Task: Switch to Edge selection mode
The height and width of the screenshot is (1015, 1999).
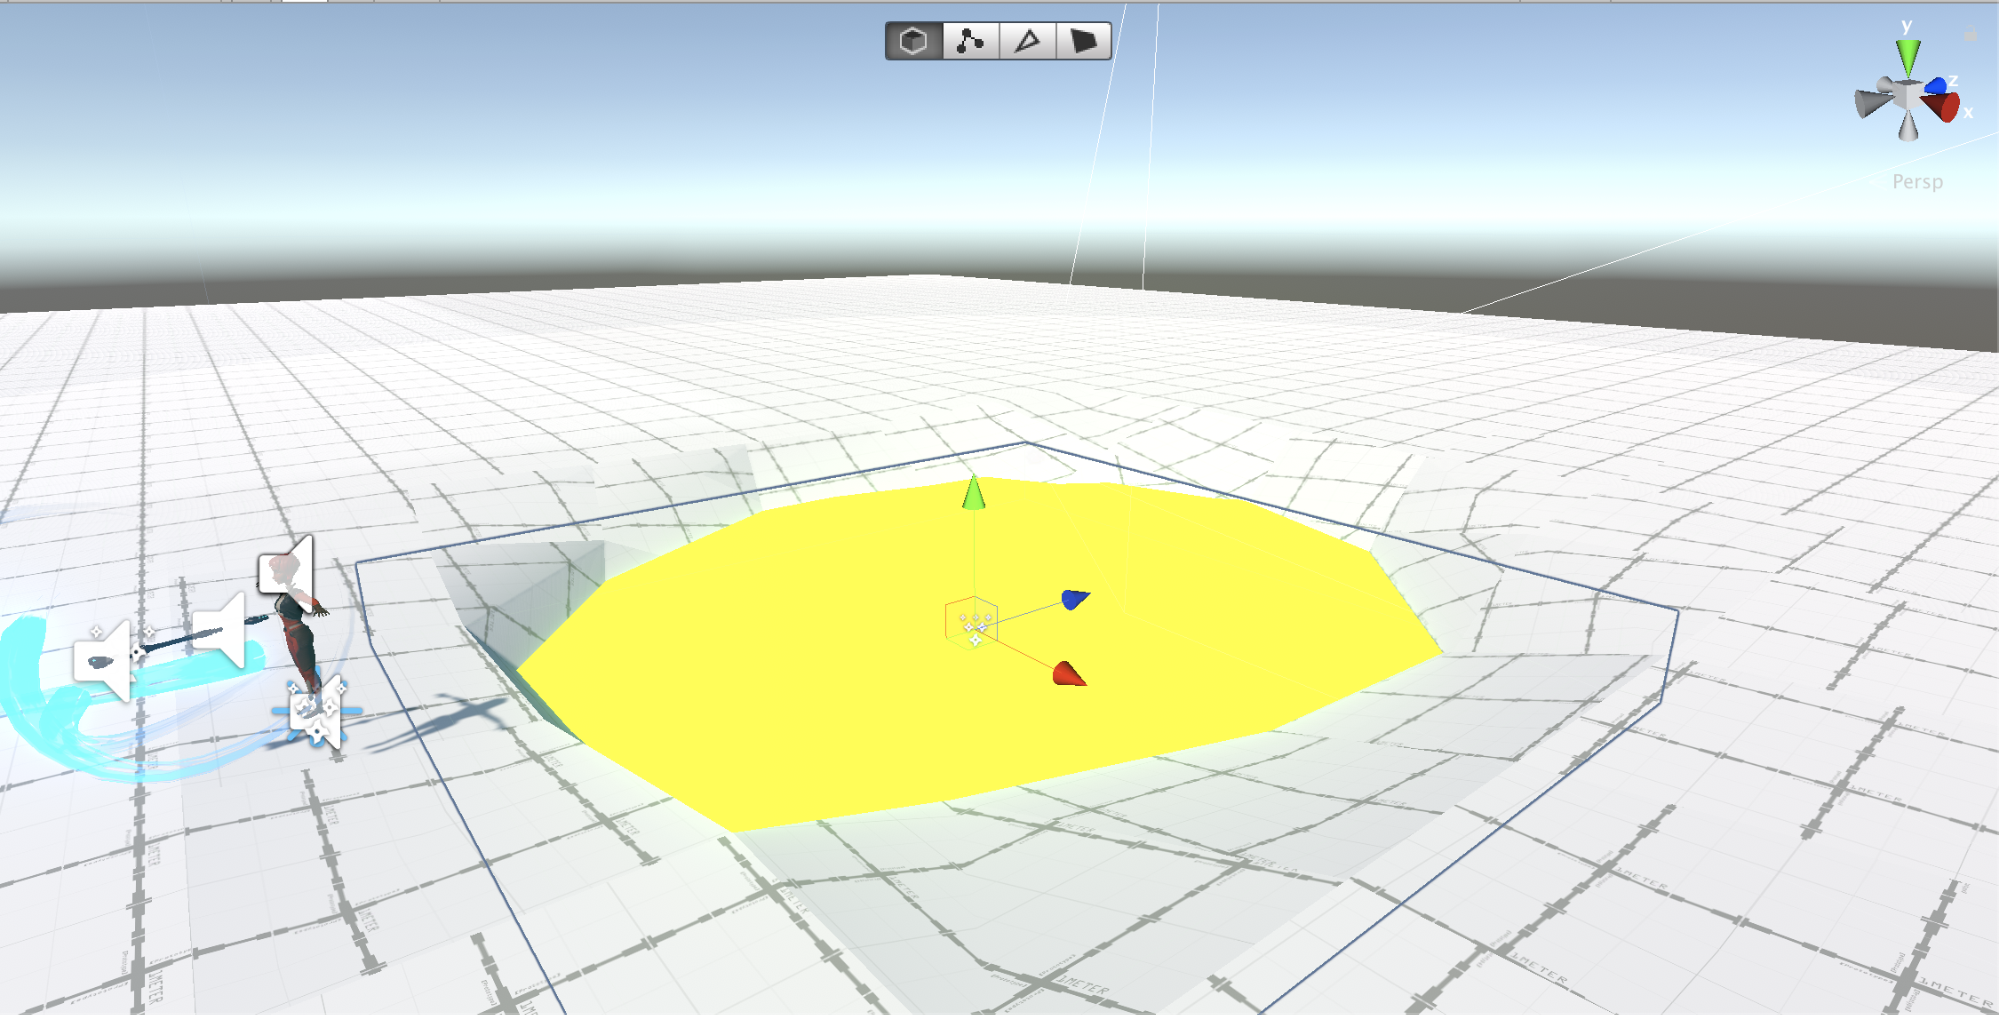Action: click(1027, 41)
